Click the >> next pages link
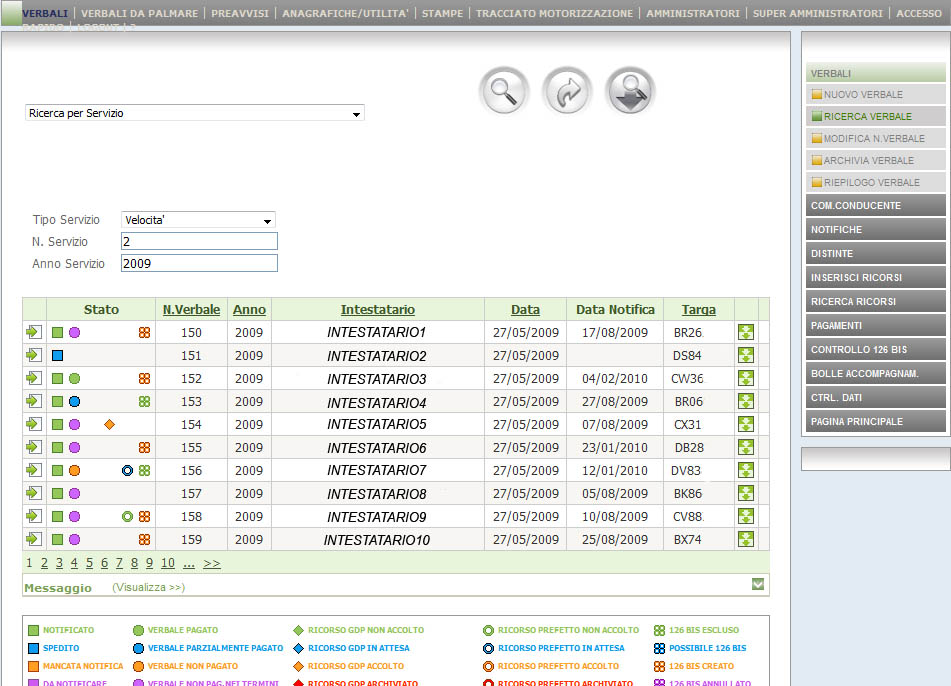The height and width of the screenshot is (686, 951). click(212, 563)
